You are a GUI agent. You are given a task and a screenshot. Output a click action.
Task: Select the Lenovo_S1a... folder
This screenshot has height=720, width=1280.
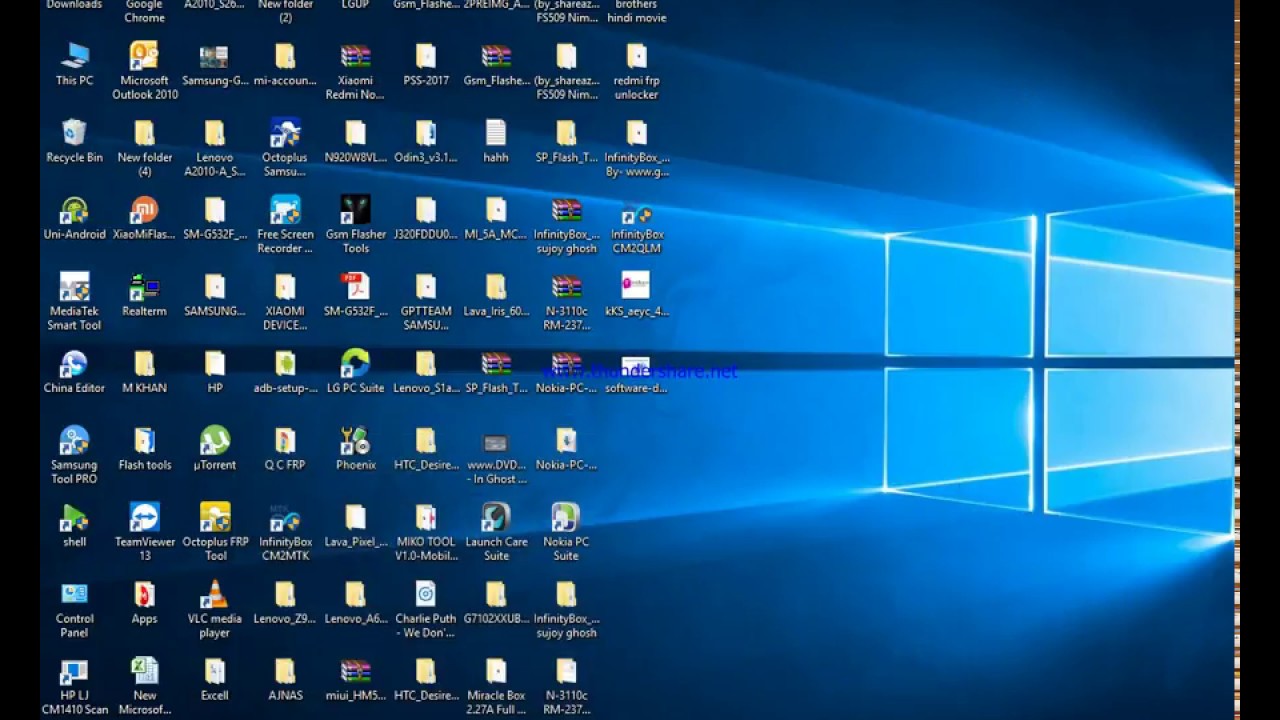point(426,372)
